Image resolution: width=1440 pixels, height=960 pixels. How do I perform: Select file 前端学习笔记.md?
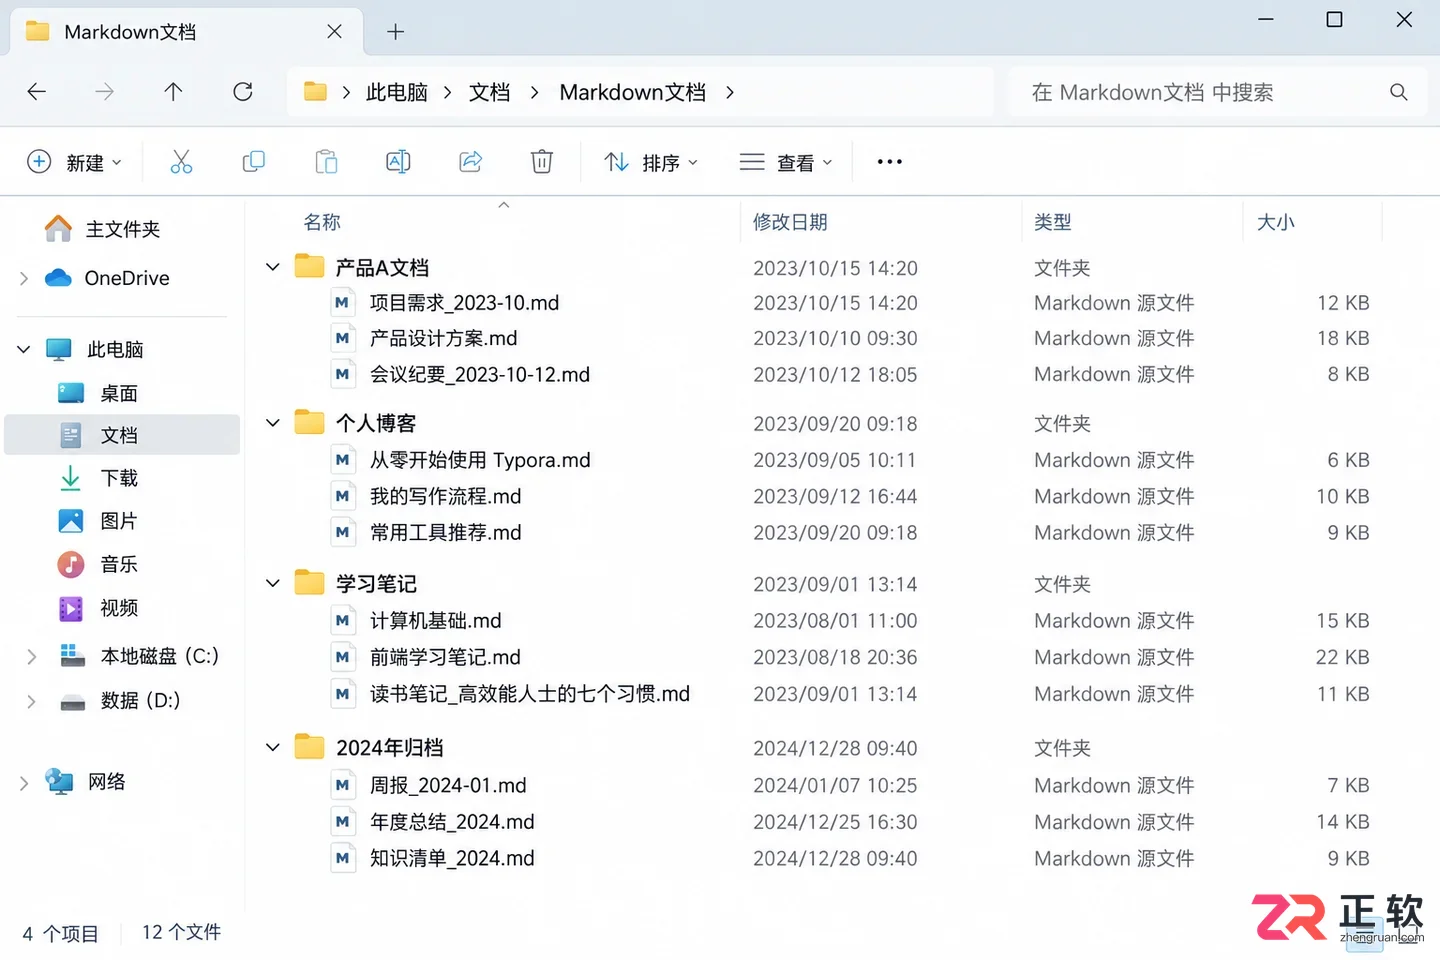[445, 657]
